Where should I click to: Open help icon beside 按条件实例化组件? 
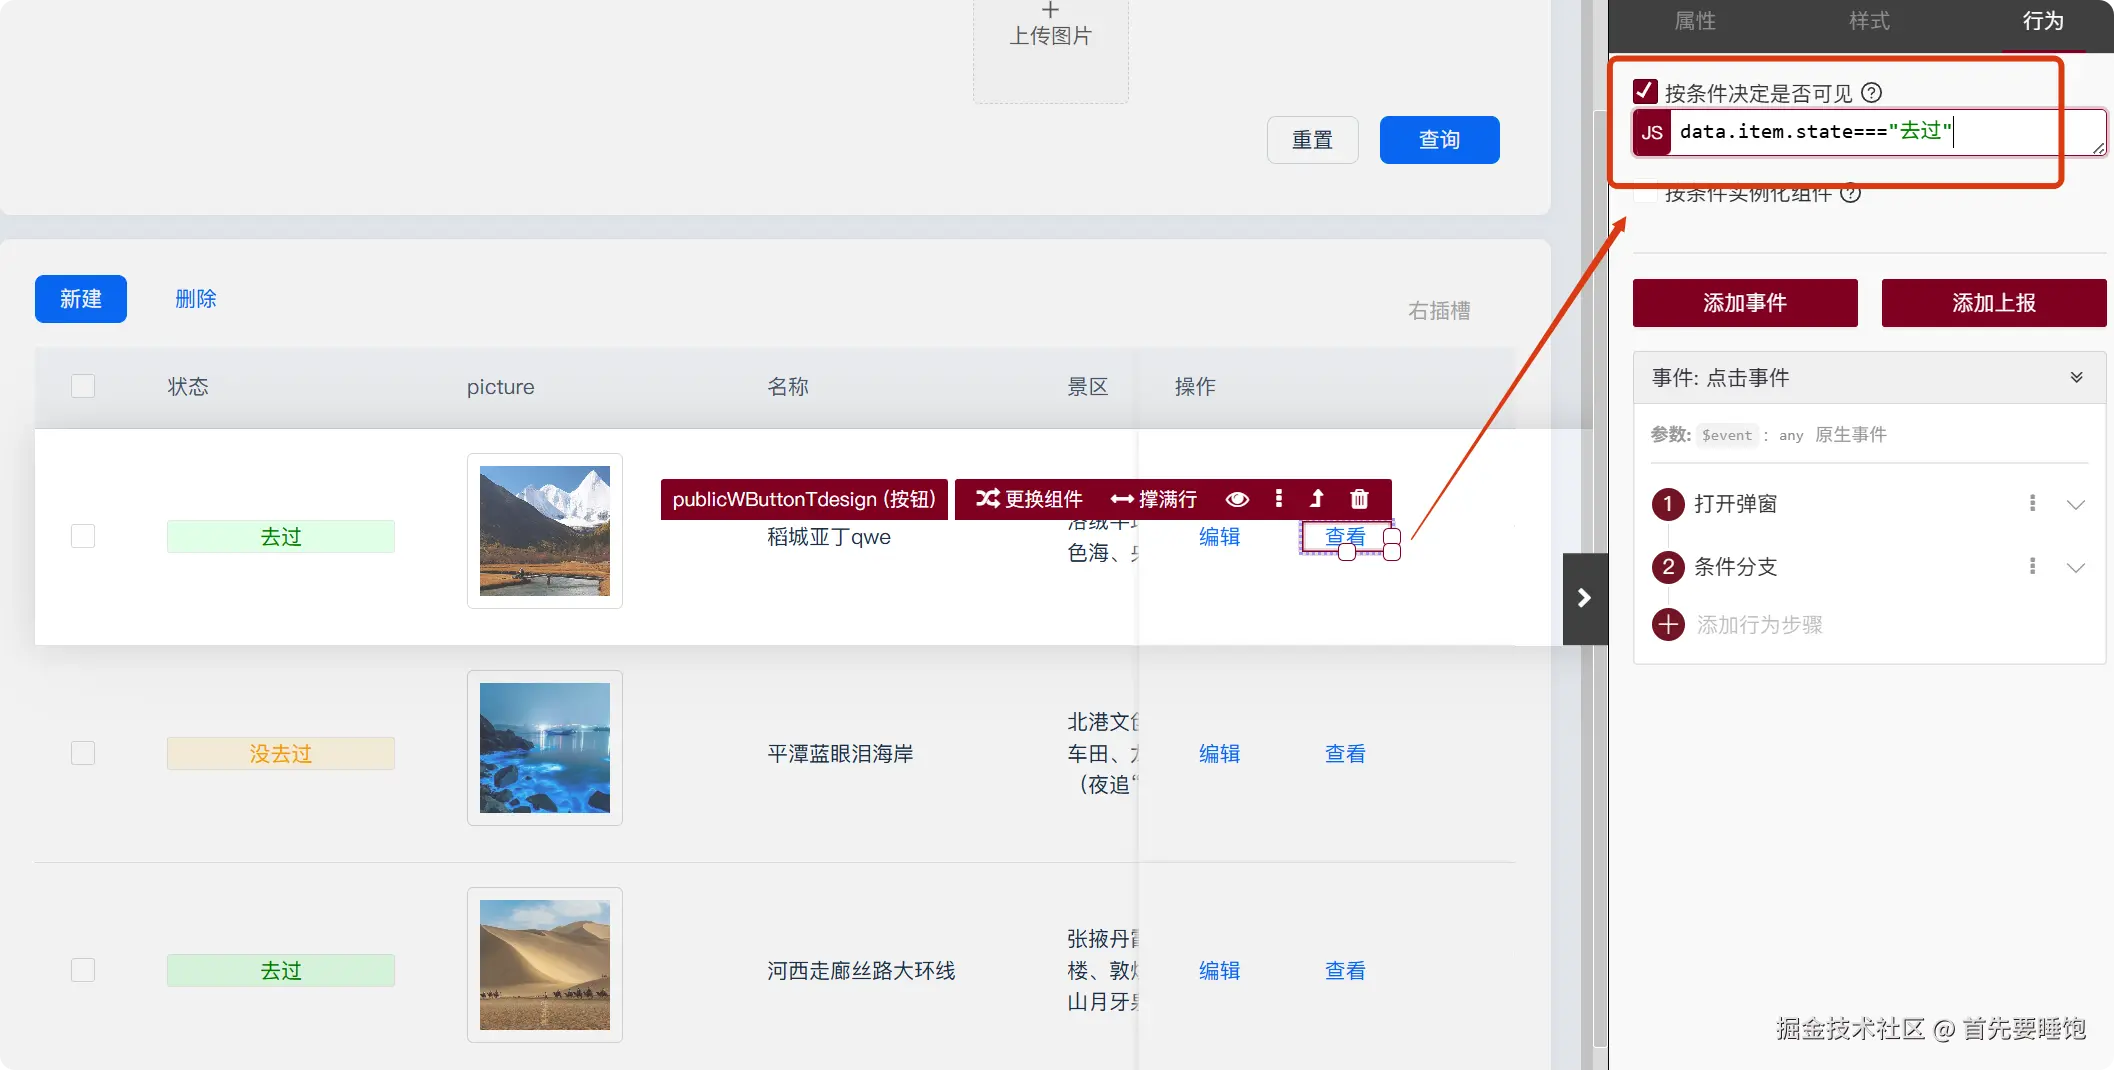pos(1851,194)
